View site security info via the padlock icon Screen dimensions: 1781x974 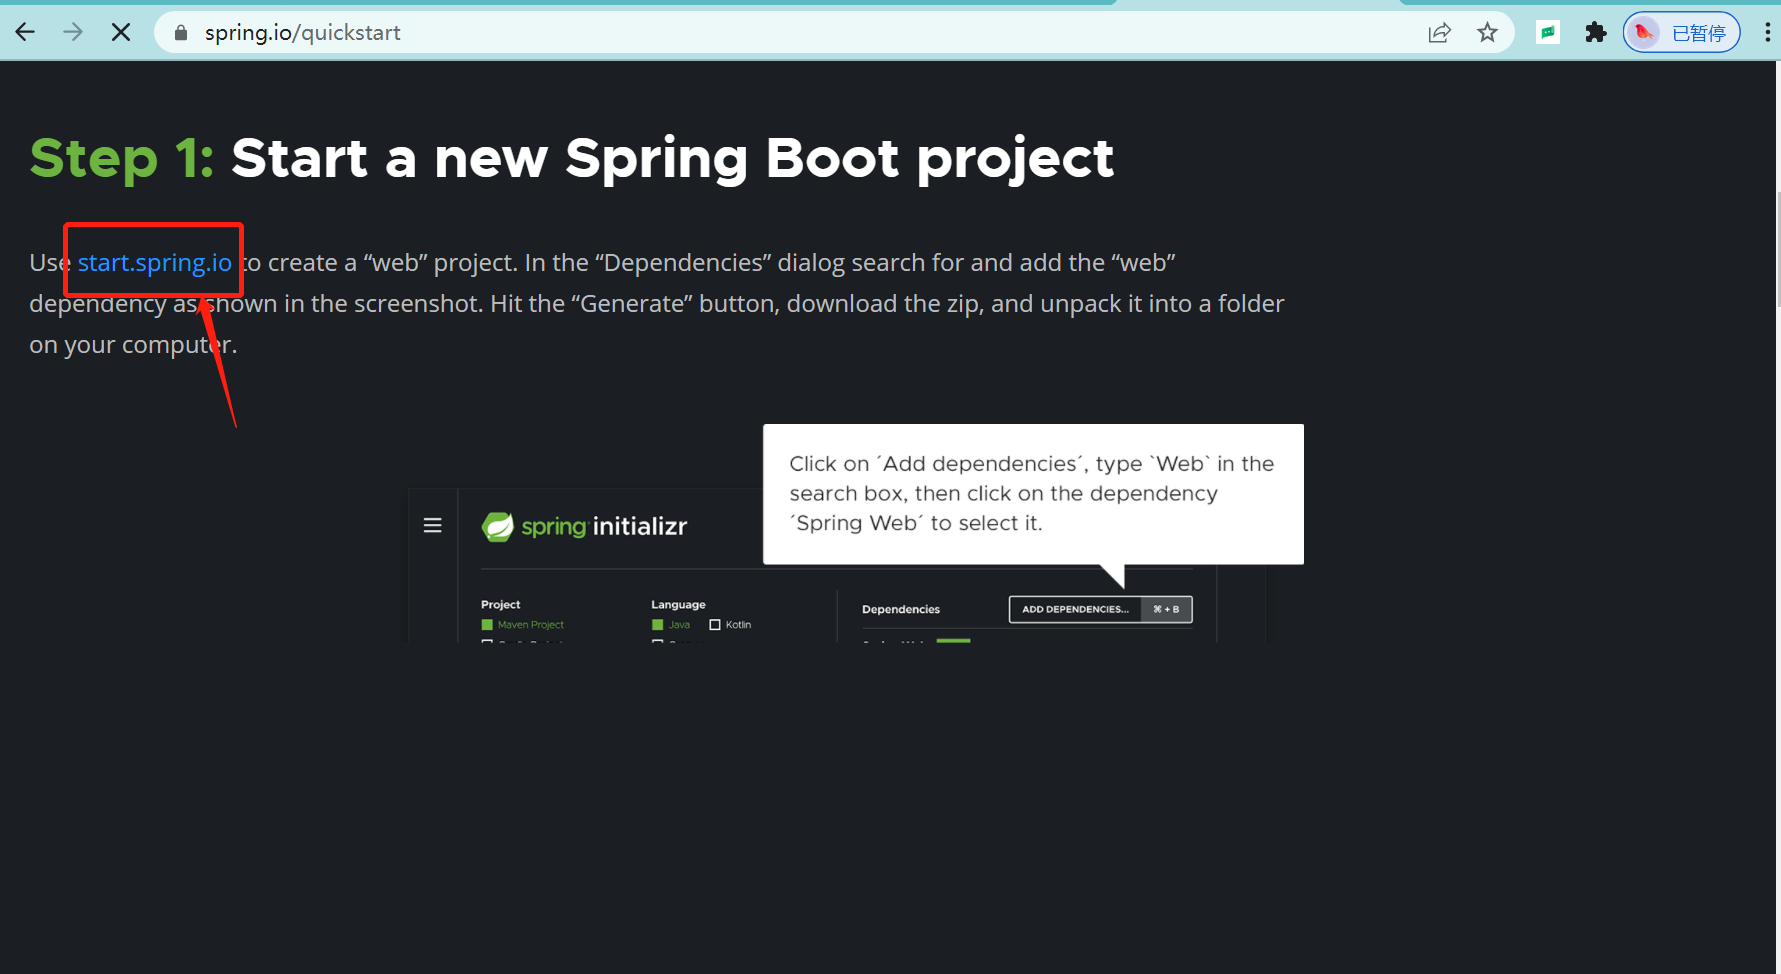tap(181, 32)
